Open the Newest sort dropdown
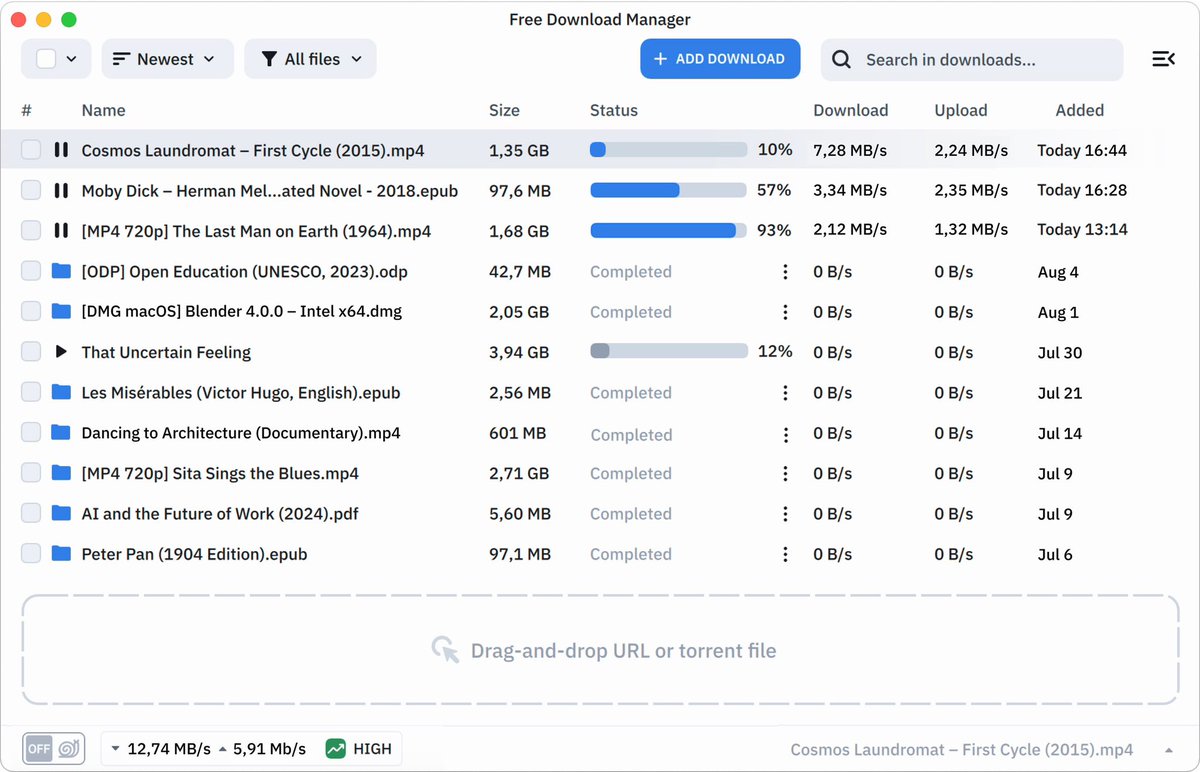The height and width of the screenshot is (772, 1200). pos(167,59)
